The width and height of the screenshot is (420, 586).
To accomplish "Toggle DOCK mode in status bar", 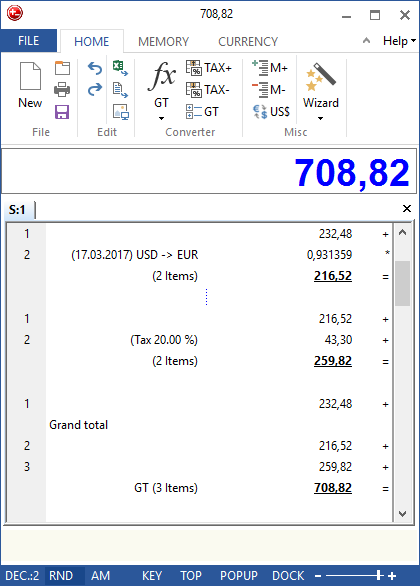I will 288,576.
